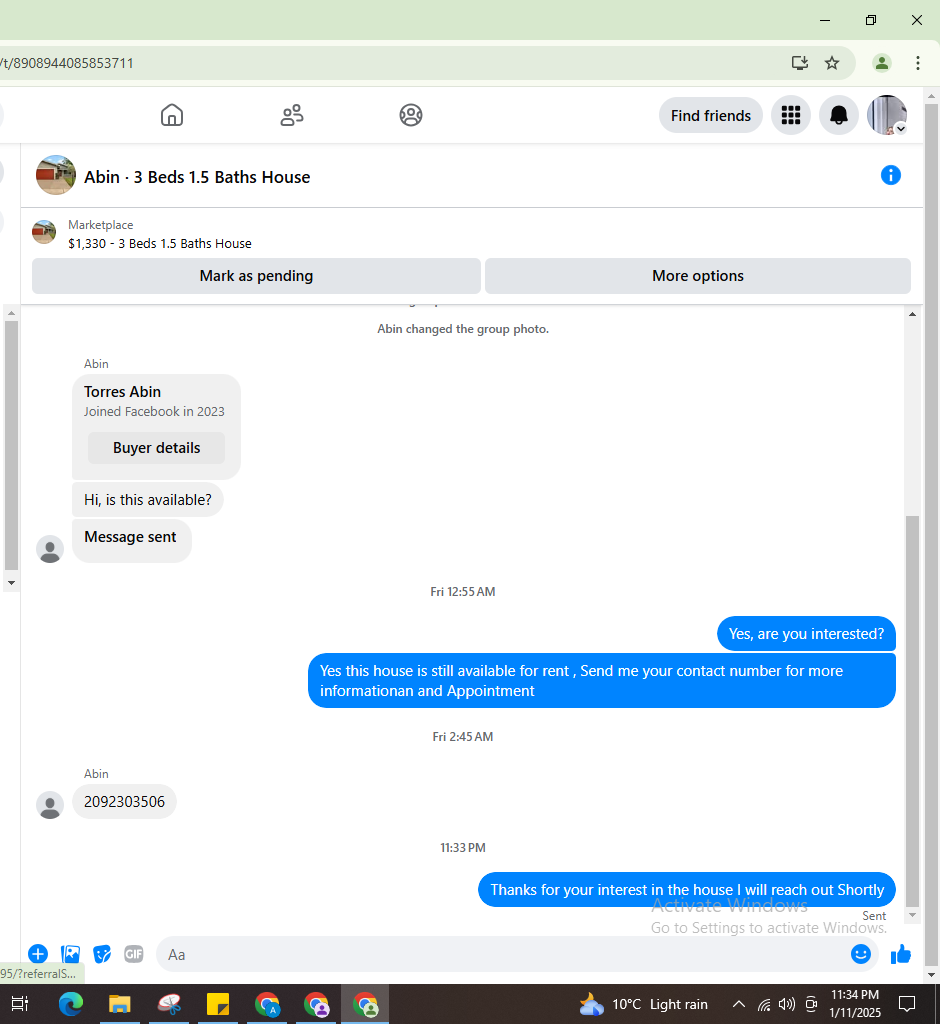The width and height of the screenshot is (940, 1024).
Task: Click the Aa message input field
Action: (x=503, y=955)
